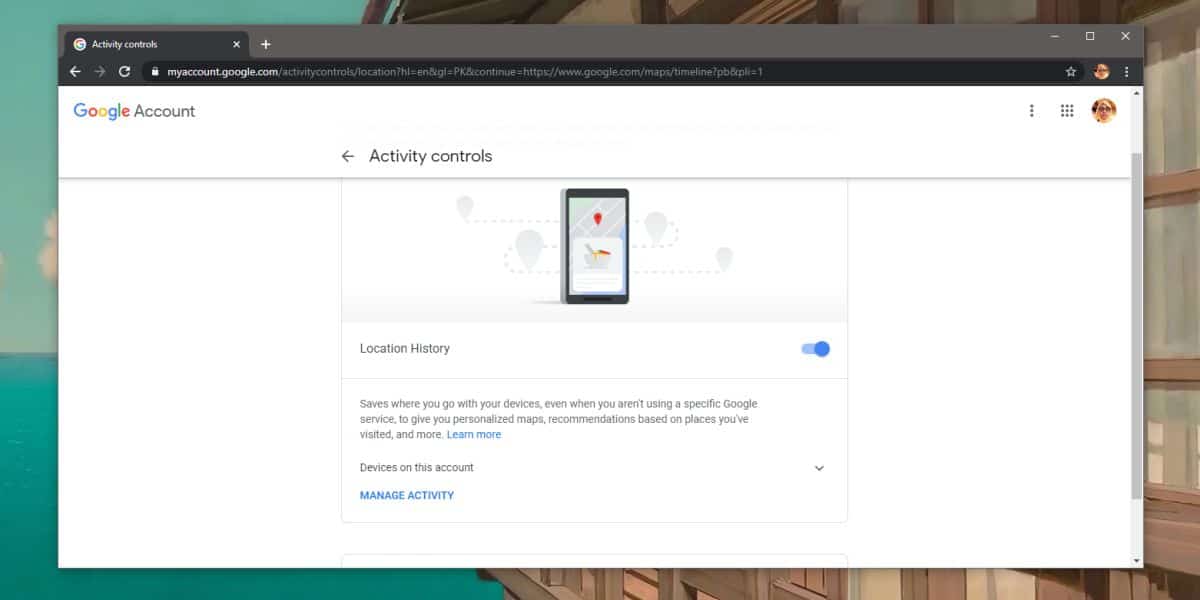Open the Google Account profile picture

(1104, 111)
